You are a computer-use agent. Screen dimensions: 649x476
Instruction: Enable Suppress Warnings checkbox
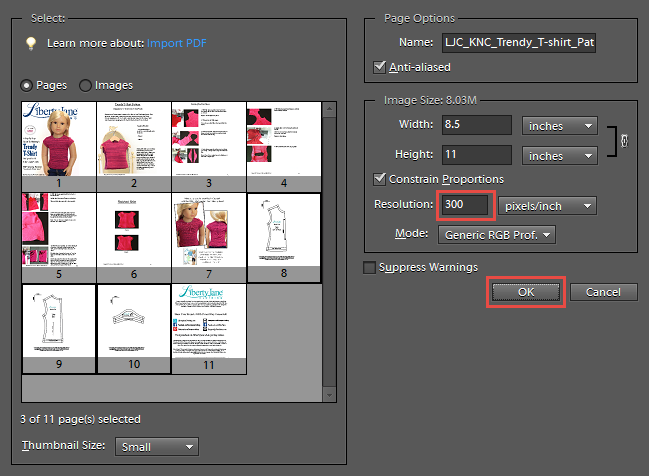370,267
